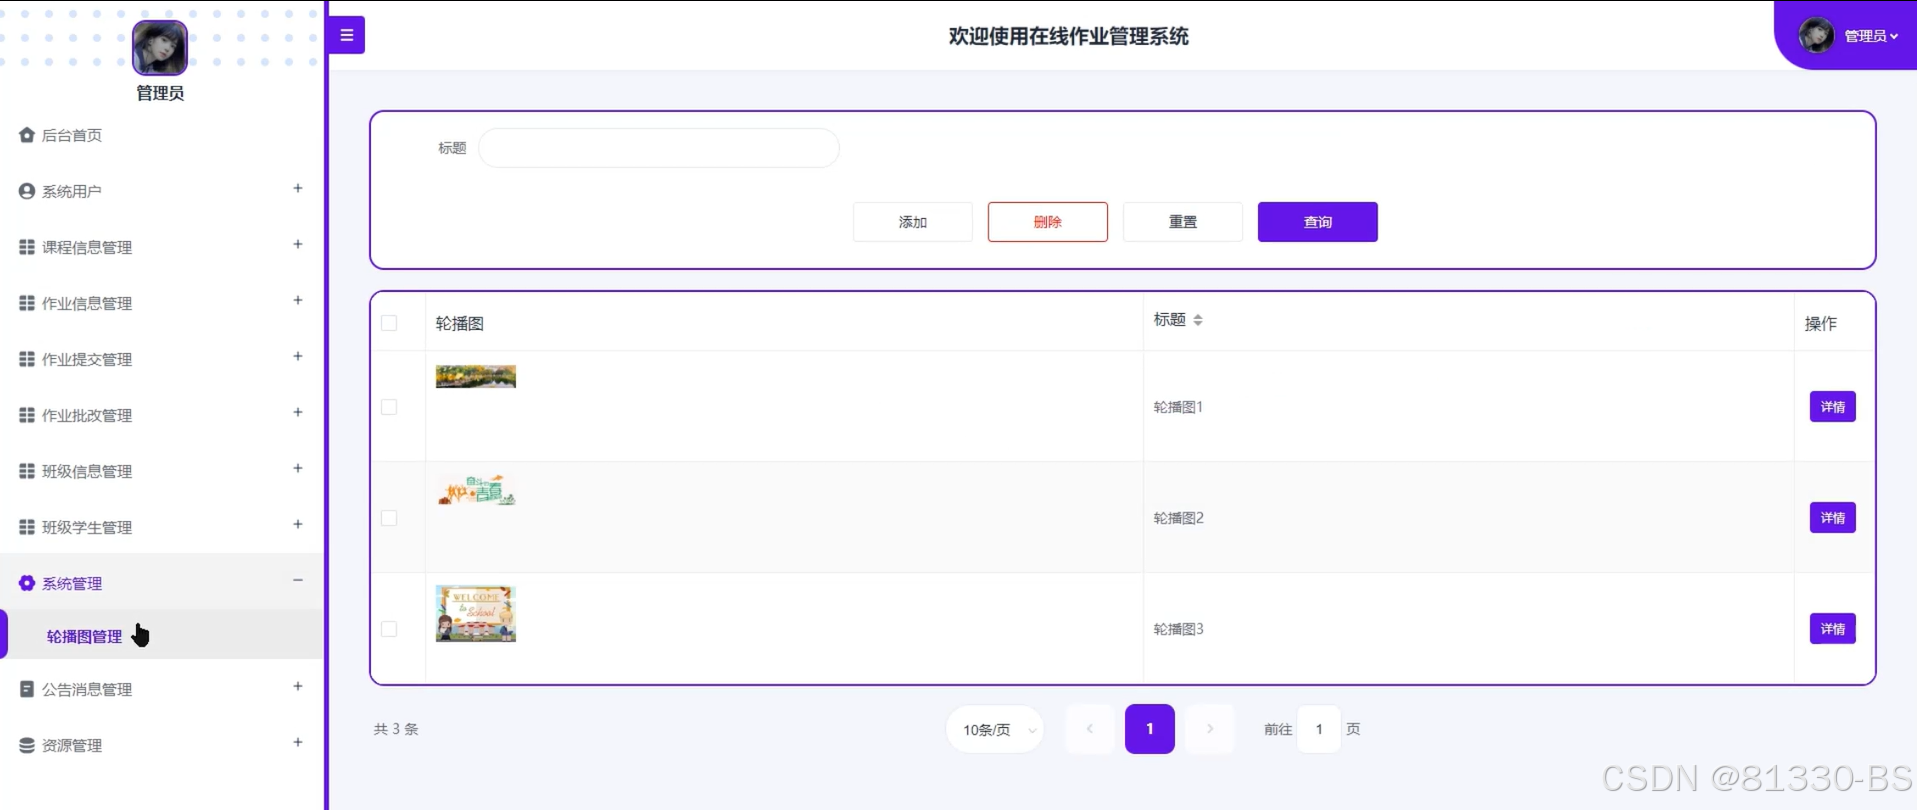
Task: Expand 班级信息管理 with its plus sign
Action: tap(298, 468)
